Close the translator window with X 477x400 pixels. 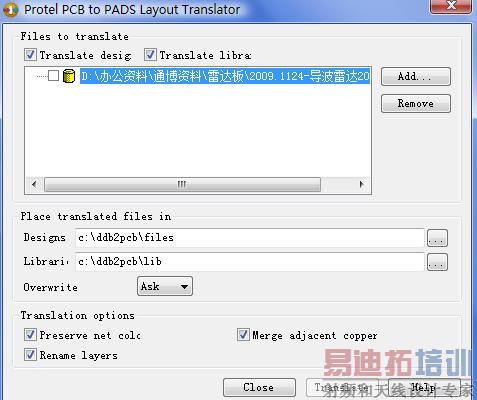(x=451, y=6)
